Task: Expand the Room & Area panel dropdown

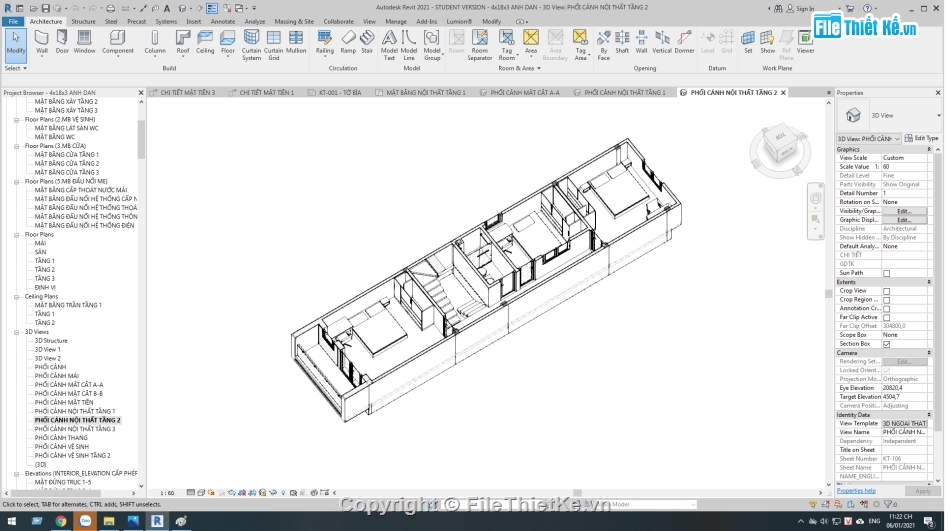Action: pos(519,68)
